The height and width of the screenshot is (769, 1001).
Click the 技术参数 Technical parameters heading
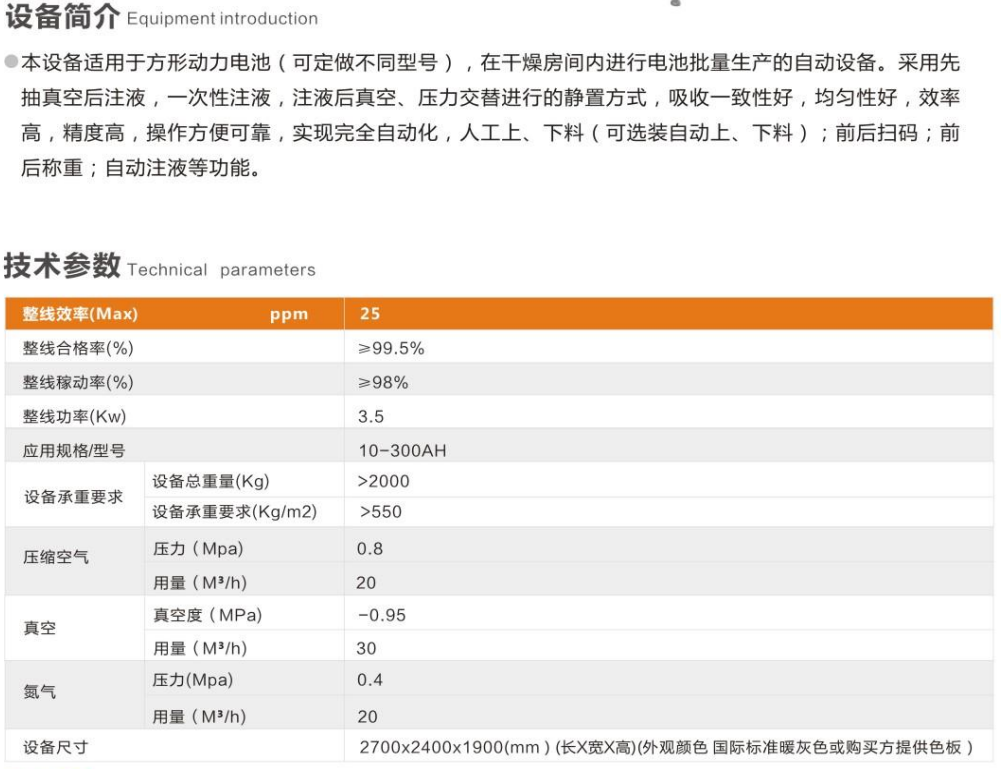[160, 268]
